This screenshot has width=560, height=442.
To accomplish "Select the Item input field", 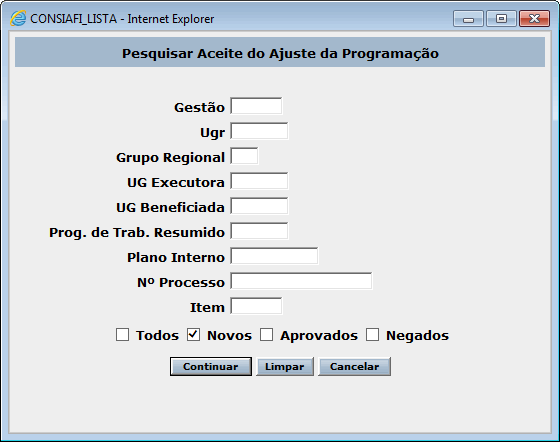I will (256, 306).
